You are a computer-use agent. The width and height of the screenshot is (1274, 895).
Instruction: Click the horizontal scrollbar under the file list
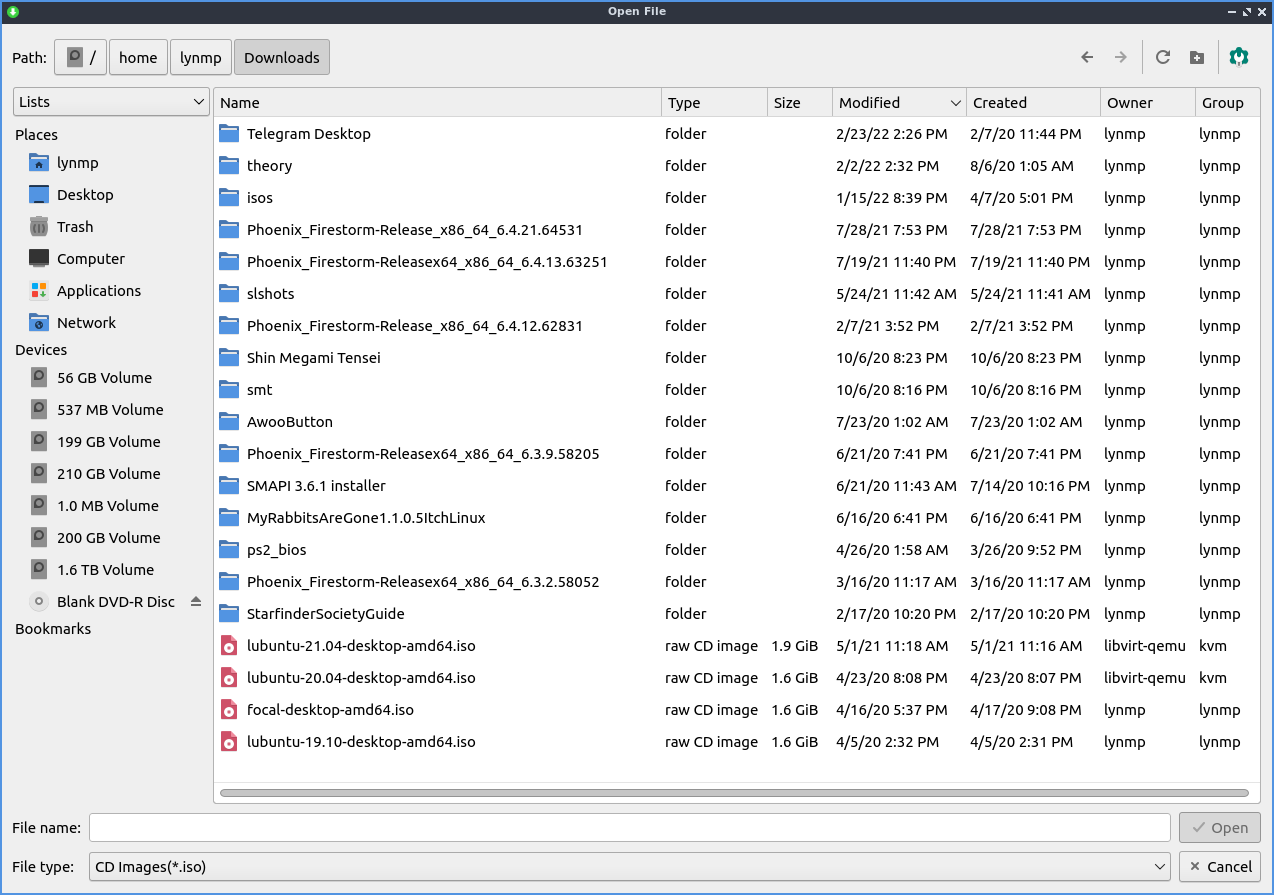[733, 794]
